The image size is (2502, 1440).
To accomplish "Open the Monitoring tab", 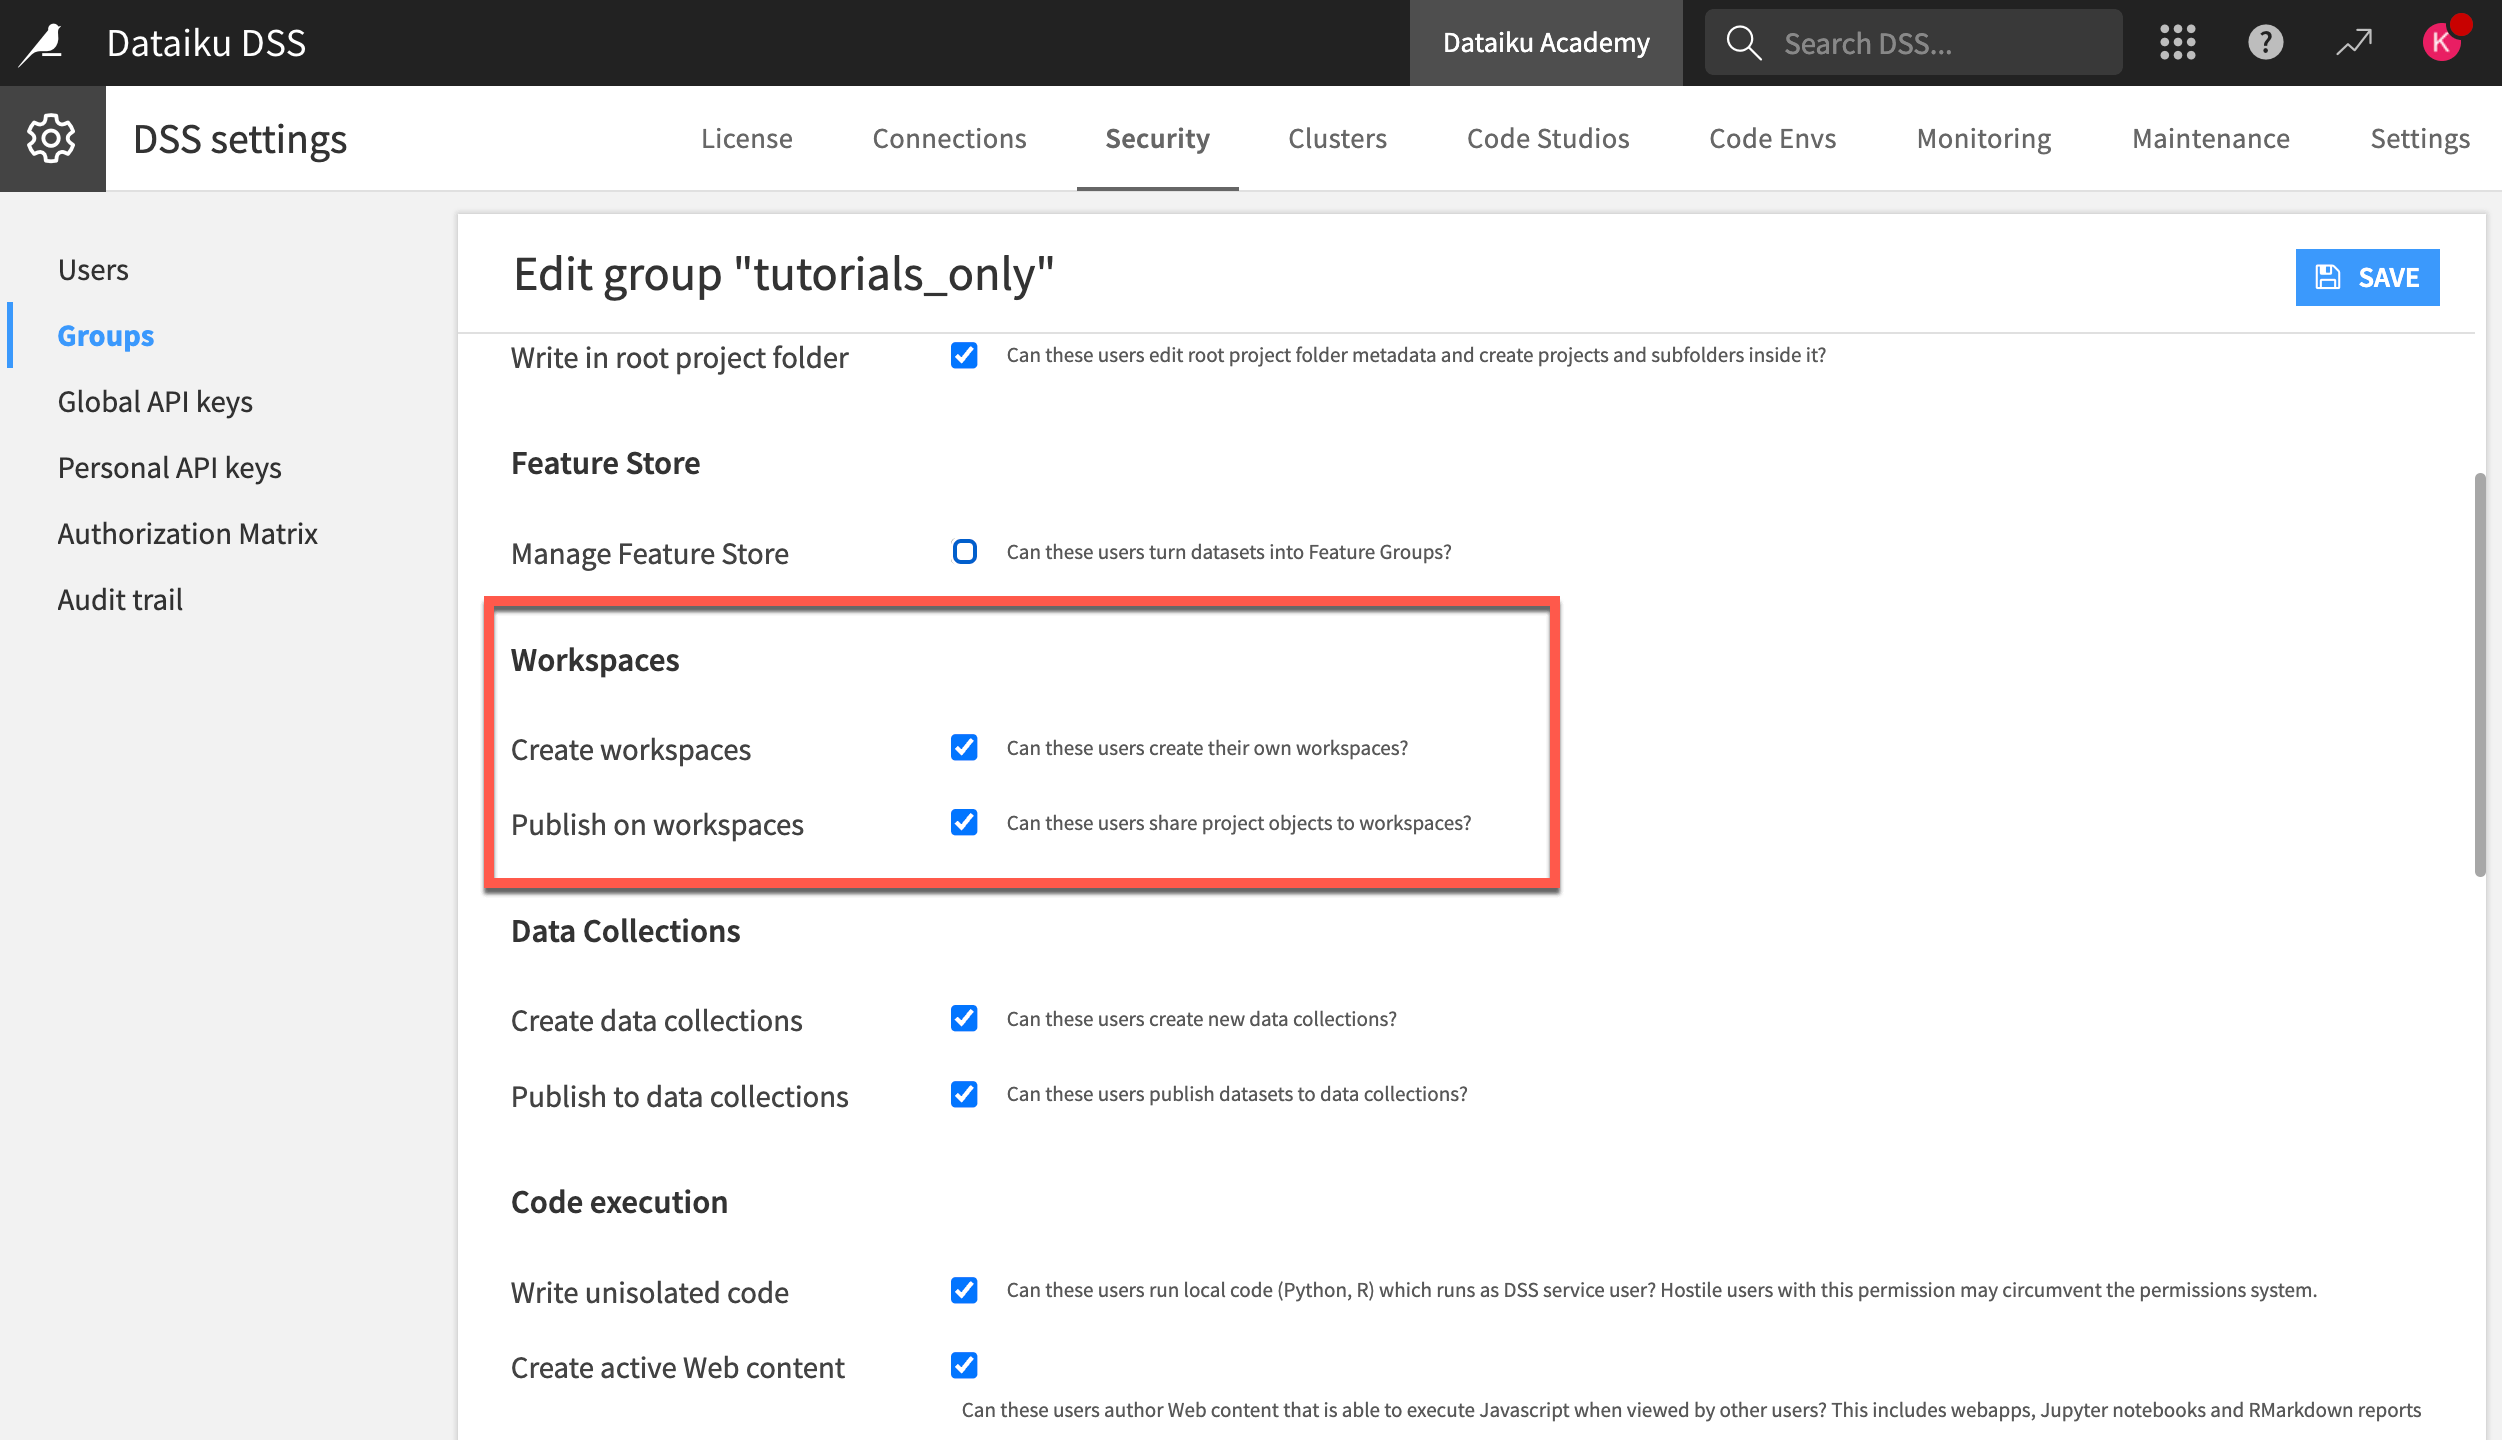I will coord(1983,138).
